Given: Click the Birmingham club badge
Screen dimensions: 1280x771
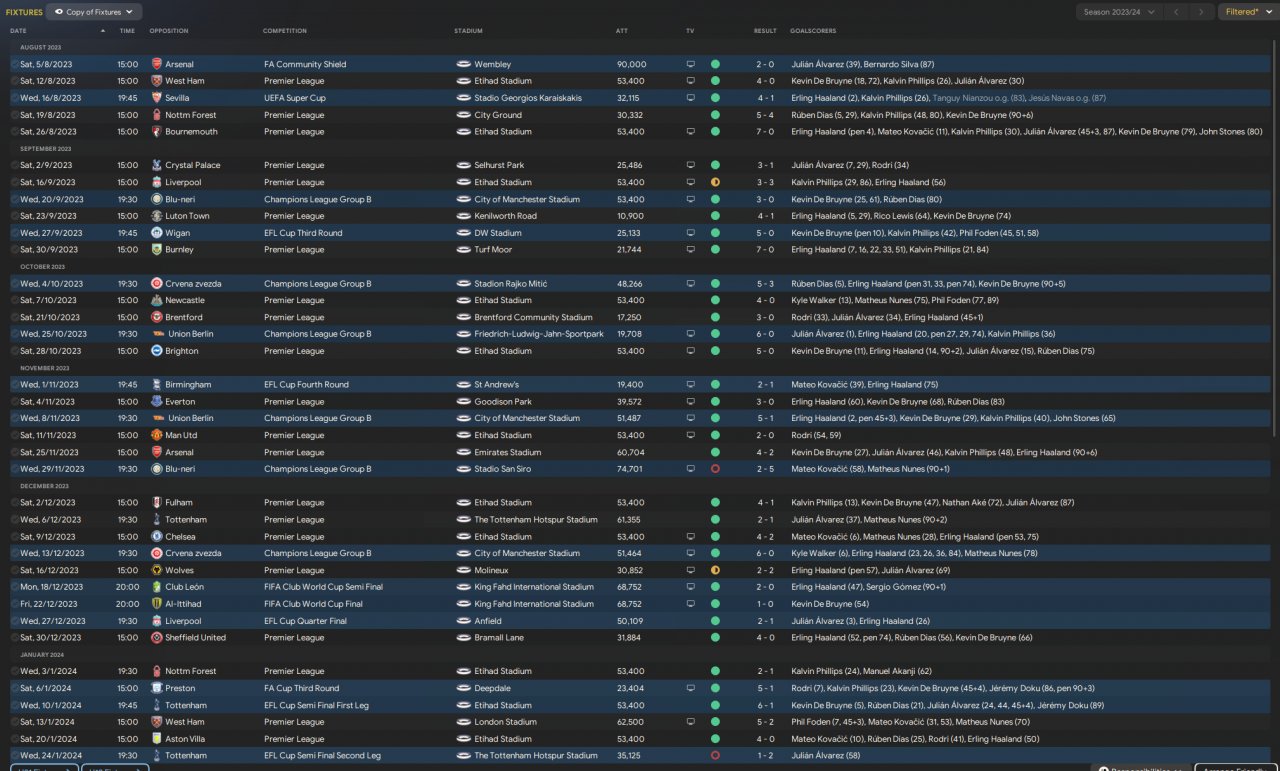Looking at the screenshot, I should pyautogui.click(x=156, y=384).
